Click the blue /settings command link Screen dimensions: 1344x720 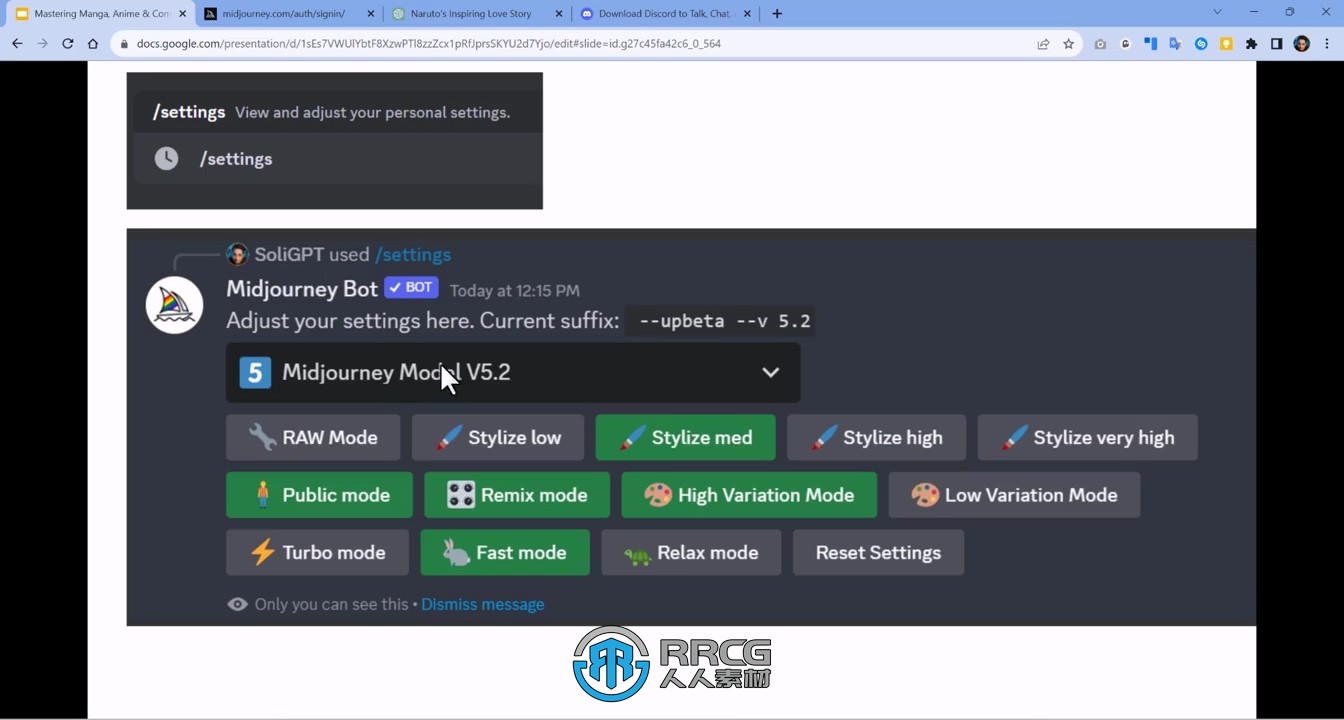point(413,254)
